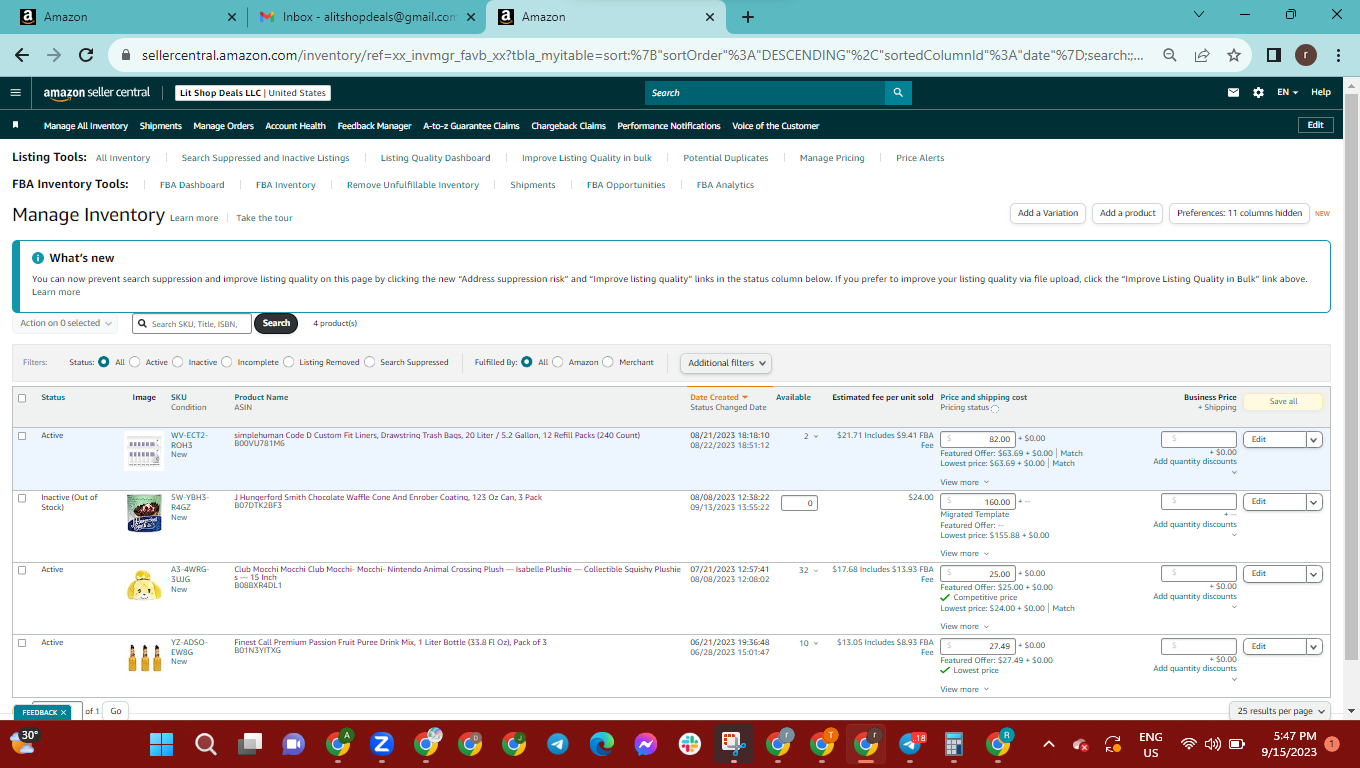Image resolution: width=1360 pixels, height=768 pixels.
Task: Open the zoom magnifier in the address bar
Action: [x=1168, y=55]
